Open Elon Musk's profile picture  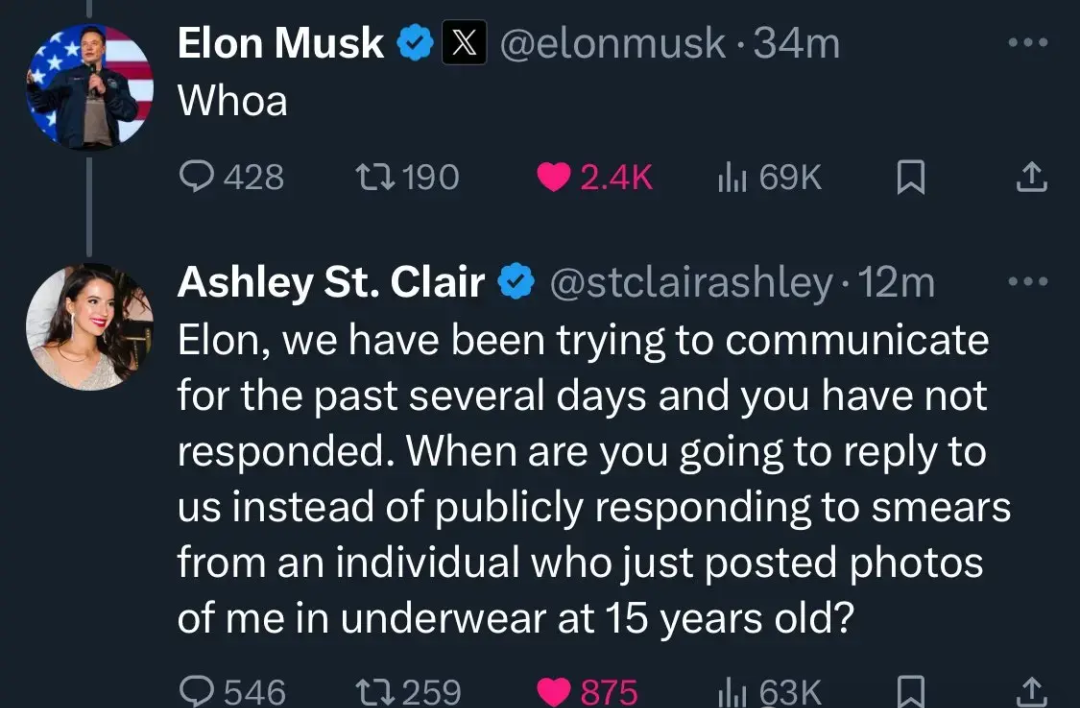coord(90,86)
